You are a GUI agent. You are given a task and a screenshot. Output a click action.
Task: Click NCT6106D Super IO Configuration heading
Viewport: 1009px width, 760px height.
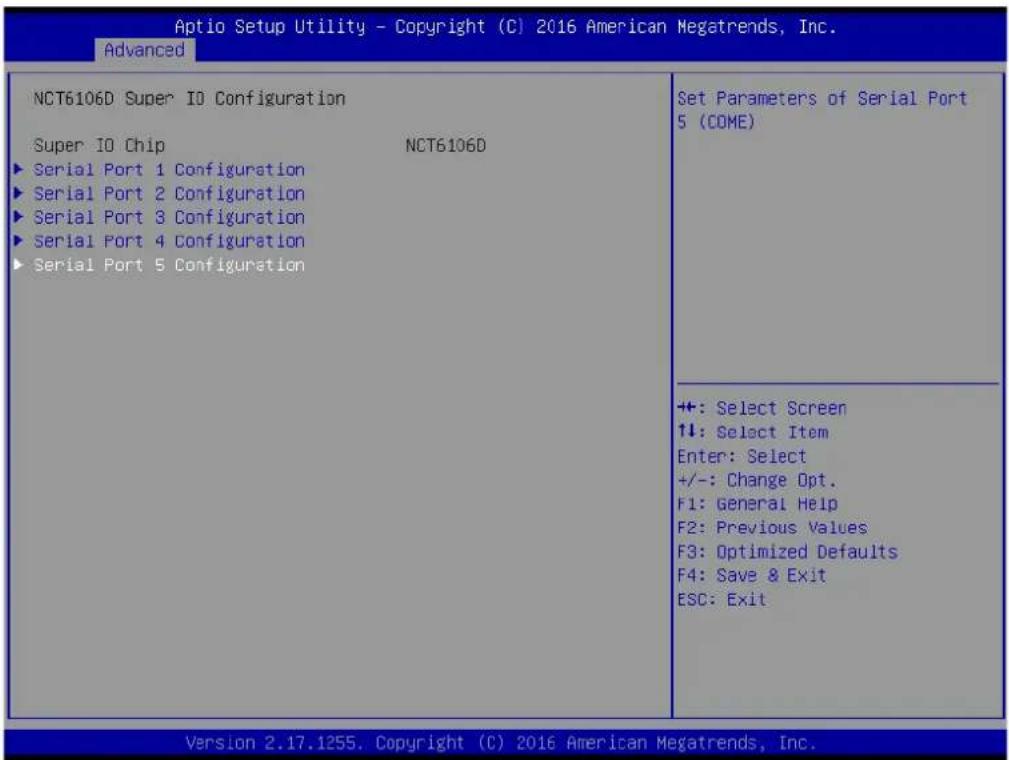click(x=189, y=99)
